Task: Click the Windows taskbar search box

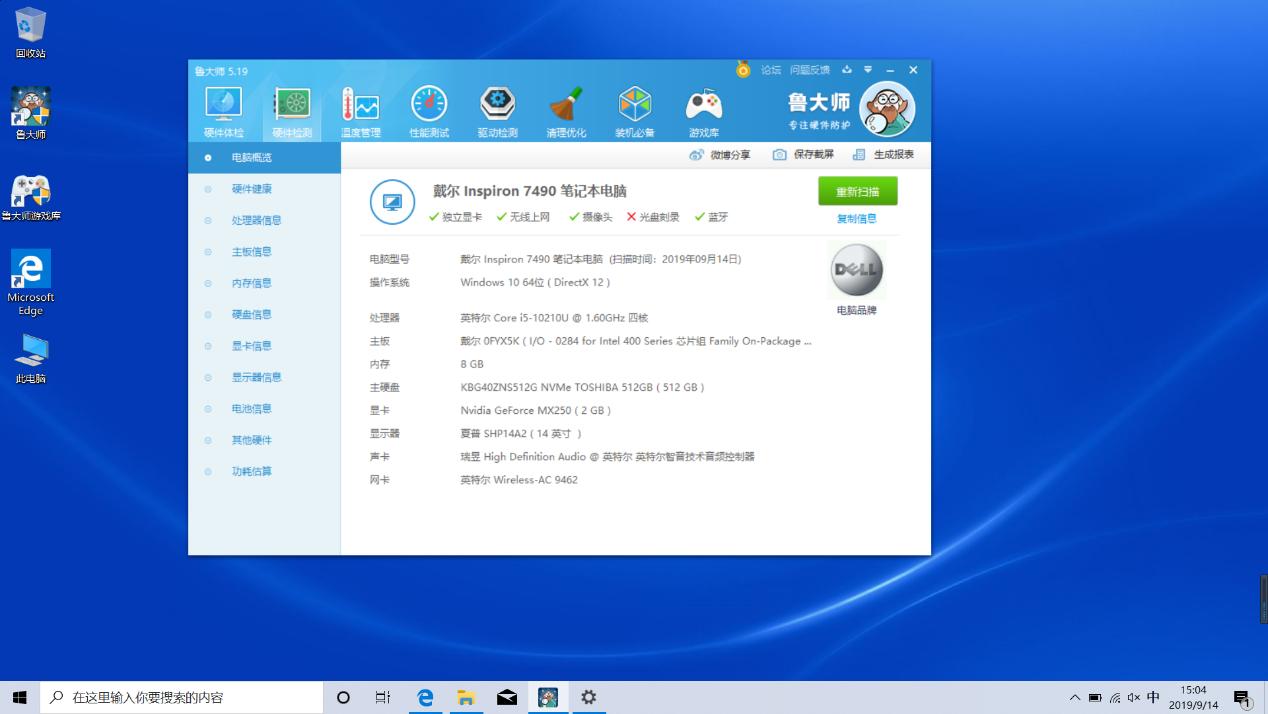Action: 182,698
